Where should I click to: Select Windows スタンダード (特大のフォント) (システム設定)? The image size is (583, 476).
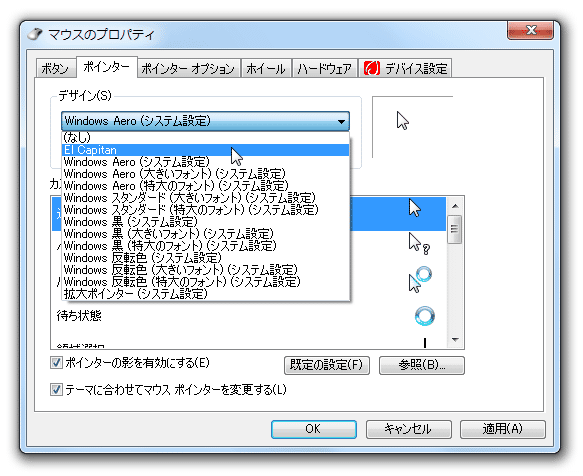(205, 209)
